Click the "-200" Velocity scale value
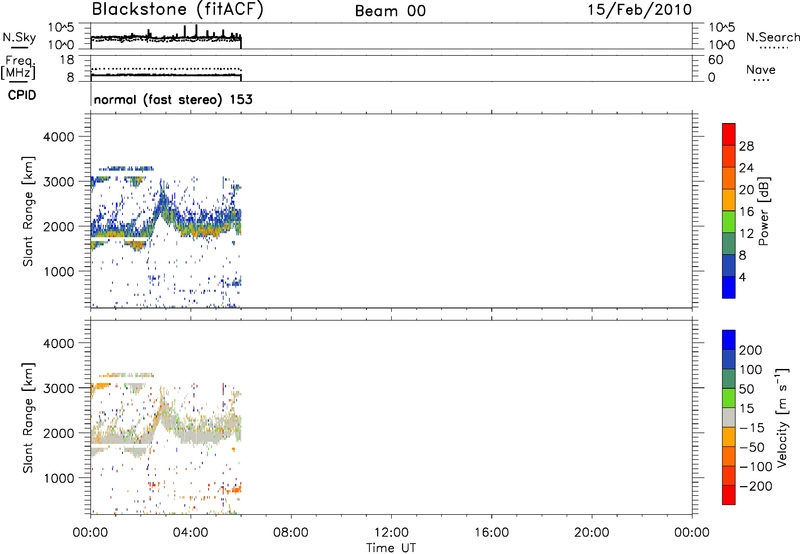 [756, 486]
